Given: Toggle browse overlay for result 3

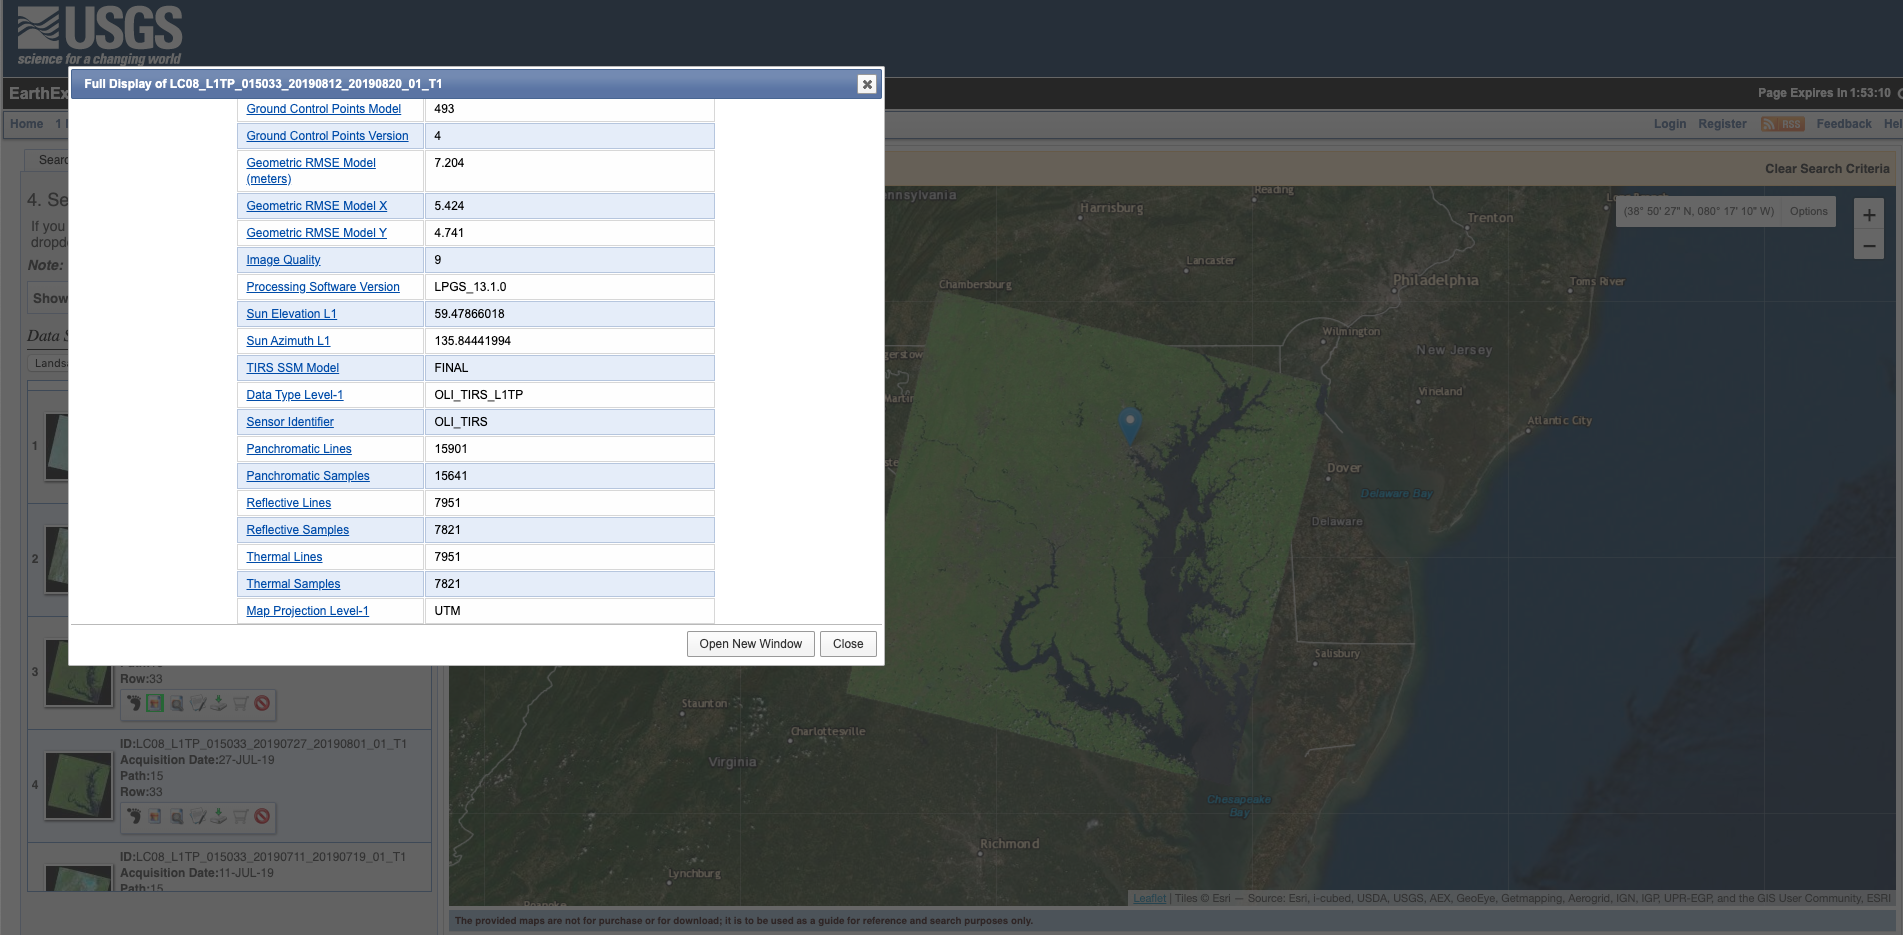Looking at the screenshot, I should [x=155, y=703].
